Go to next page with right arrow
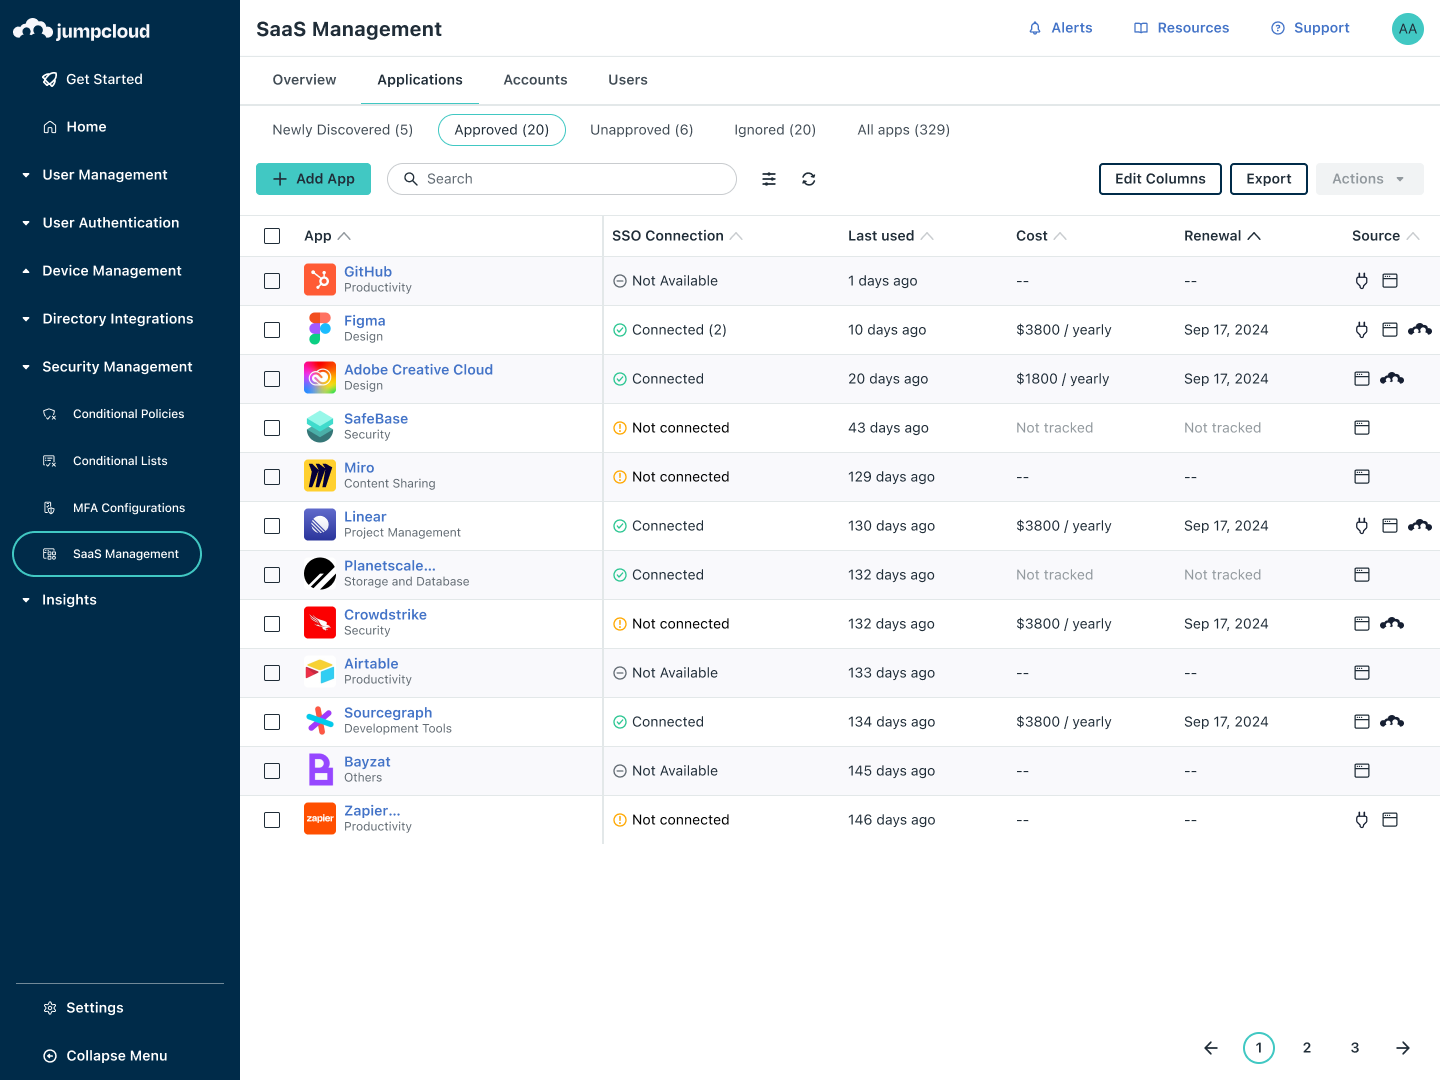 point(1403,1048)
